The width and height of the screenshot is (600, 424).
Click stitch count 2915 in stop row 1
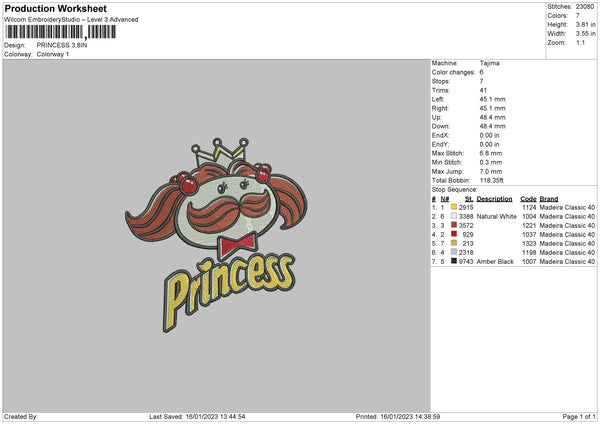[x=466, y=207]
